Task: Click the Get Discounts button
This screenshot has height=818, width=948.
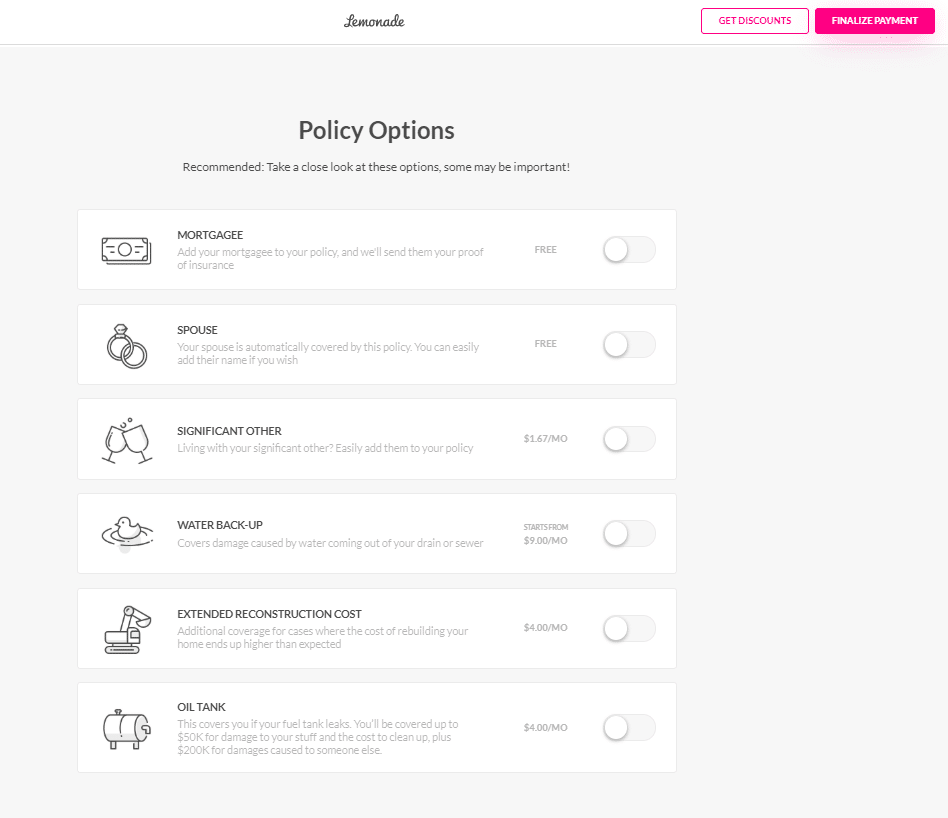Action: click(x=755, y=21)
